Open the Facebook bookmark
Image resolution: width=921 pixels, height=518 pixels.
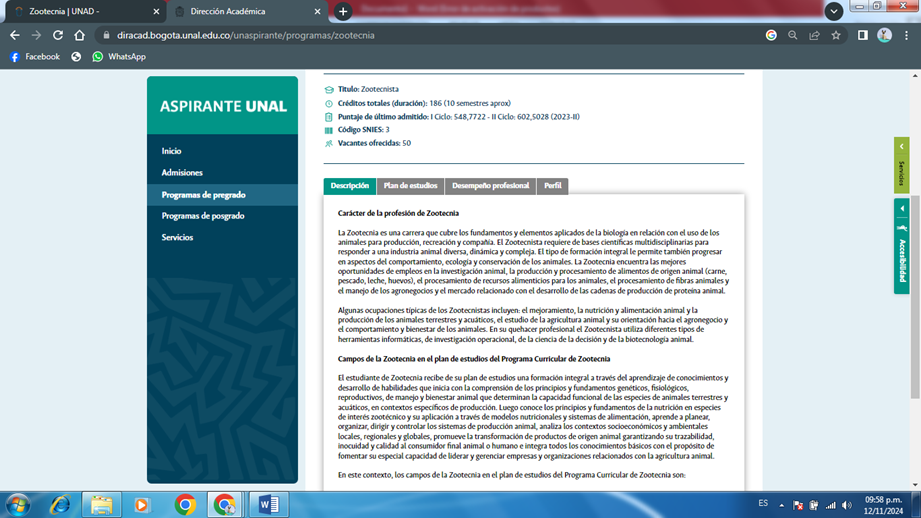pos(34,57)
